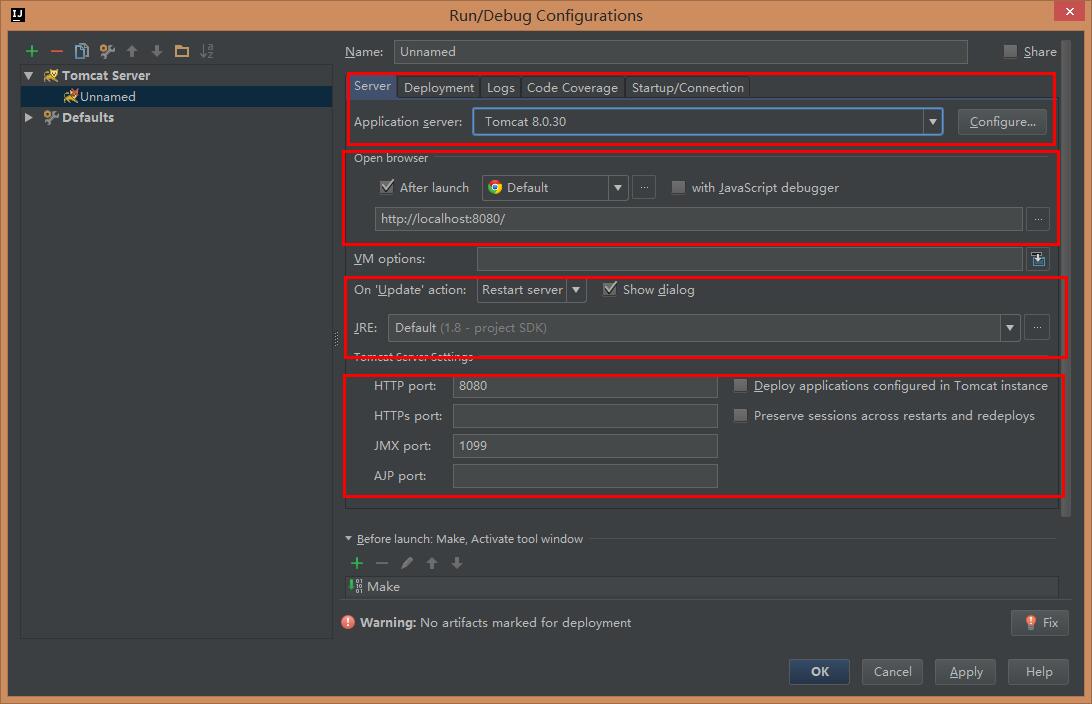Image resolution: width=1092 pixels, height=704 pixels.
Task: Move the configuration up in the left toolbar
Action: point(132,51)
